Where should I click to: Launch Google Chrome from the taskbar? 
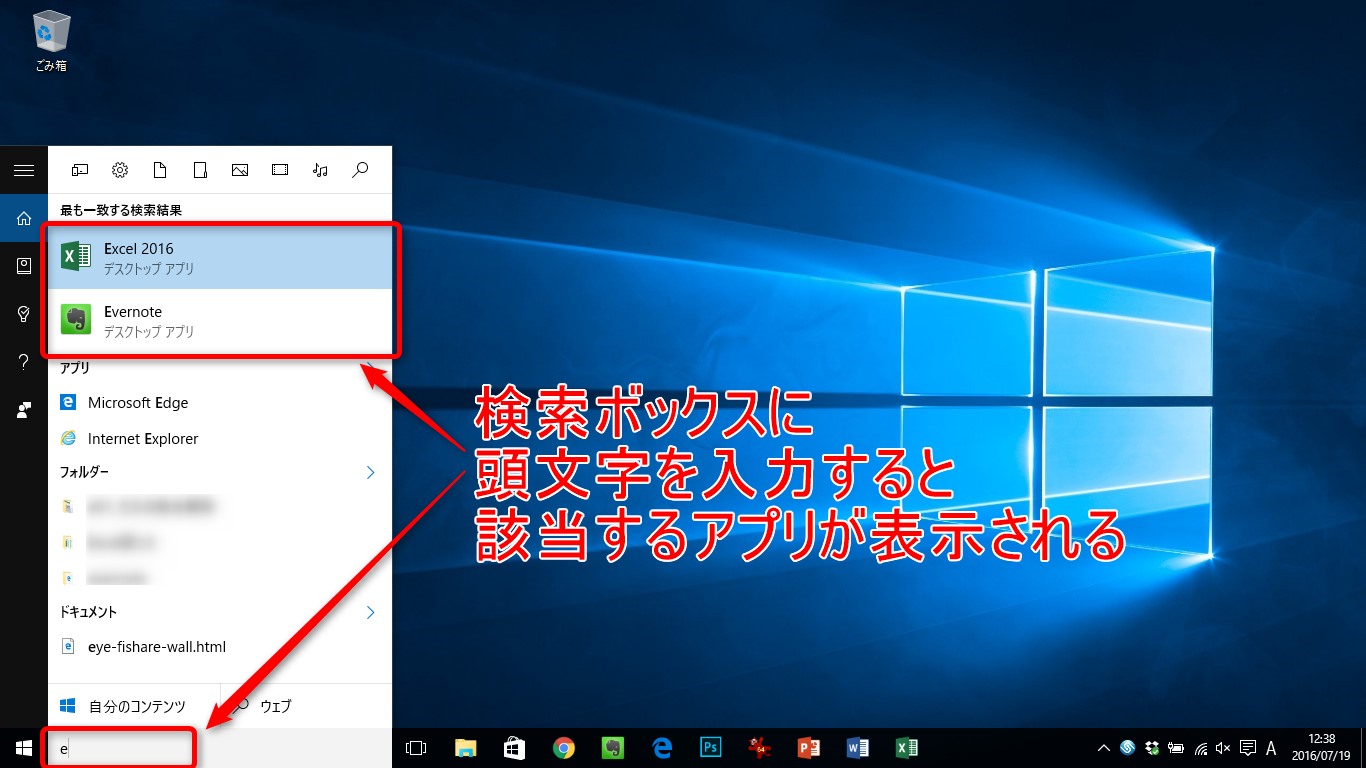(x=564, y=748)
